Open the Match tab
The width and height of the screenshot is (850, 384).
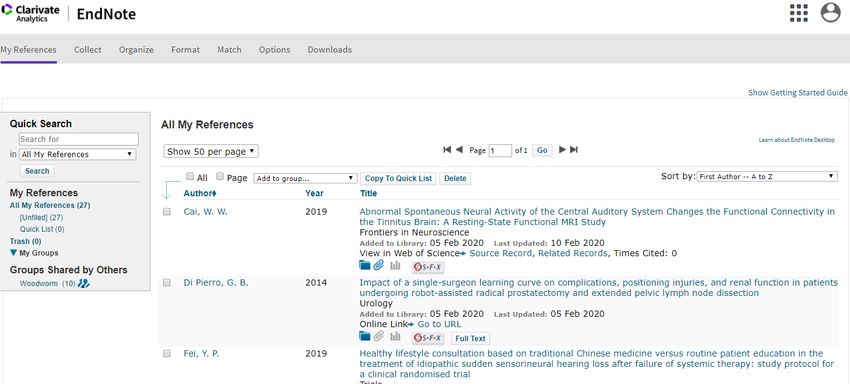click(x=229, y=49)
